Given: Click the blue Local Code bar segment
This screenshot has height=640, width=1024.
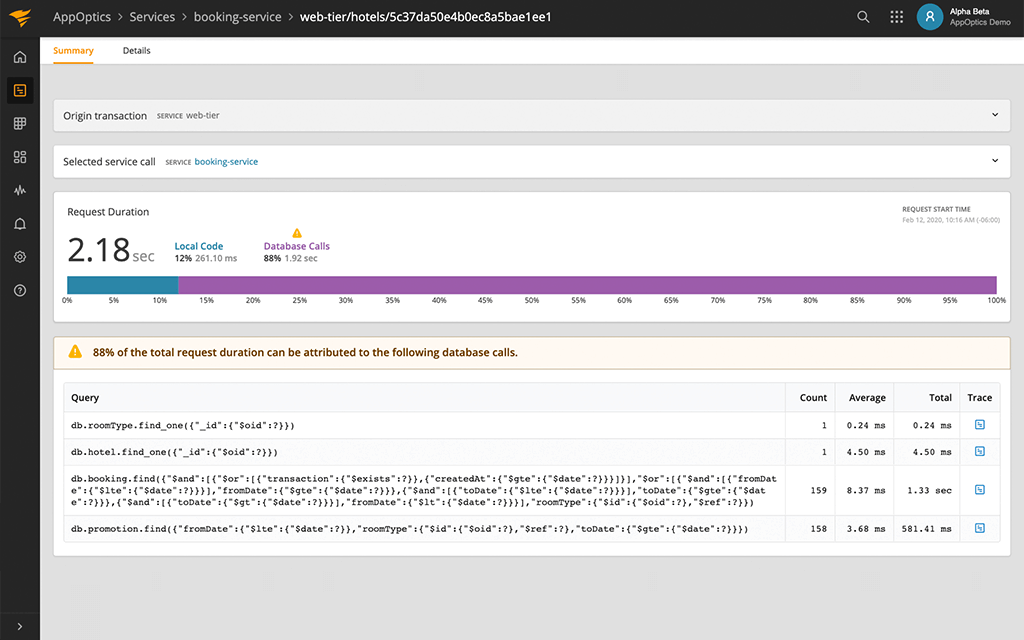Looking at the screenshot, I should click(123, 285).
